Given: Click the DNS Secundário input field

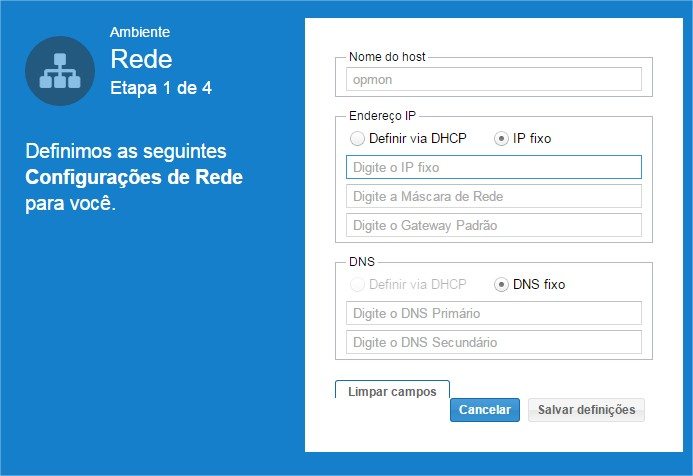Looking at the screenshot, I should (493, 342).
